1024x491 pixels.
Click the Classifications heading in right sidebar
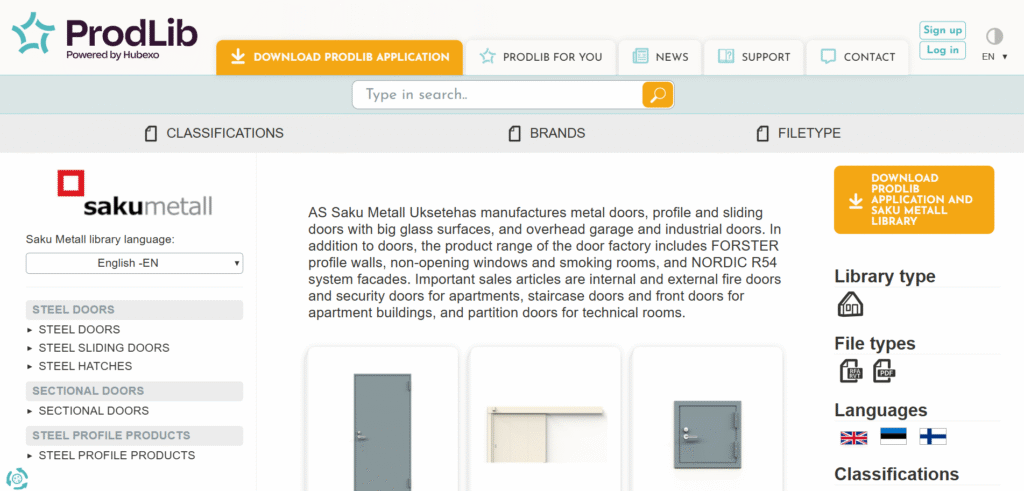coord(897,474)
